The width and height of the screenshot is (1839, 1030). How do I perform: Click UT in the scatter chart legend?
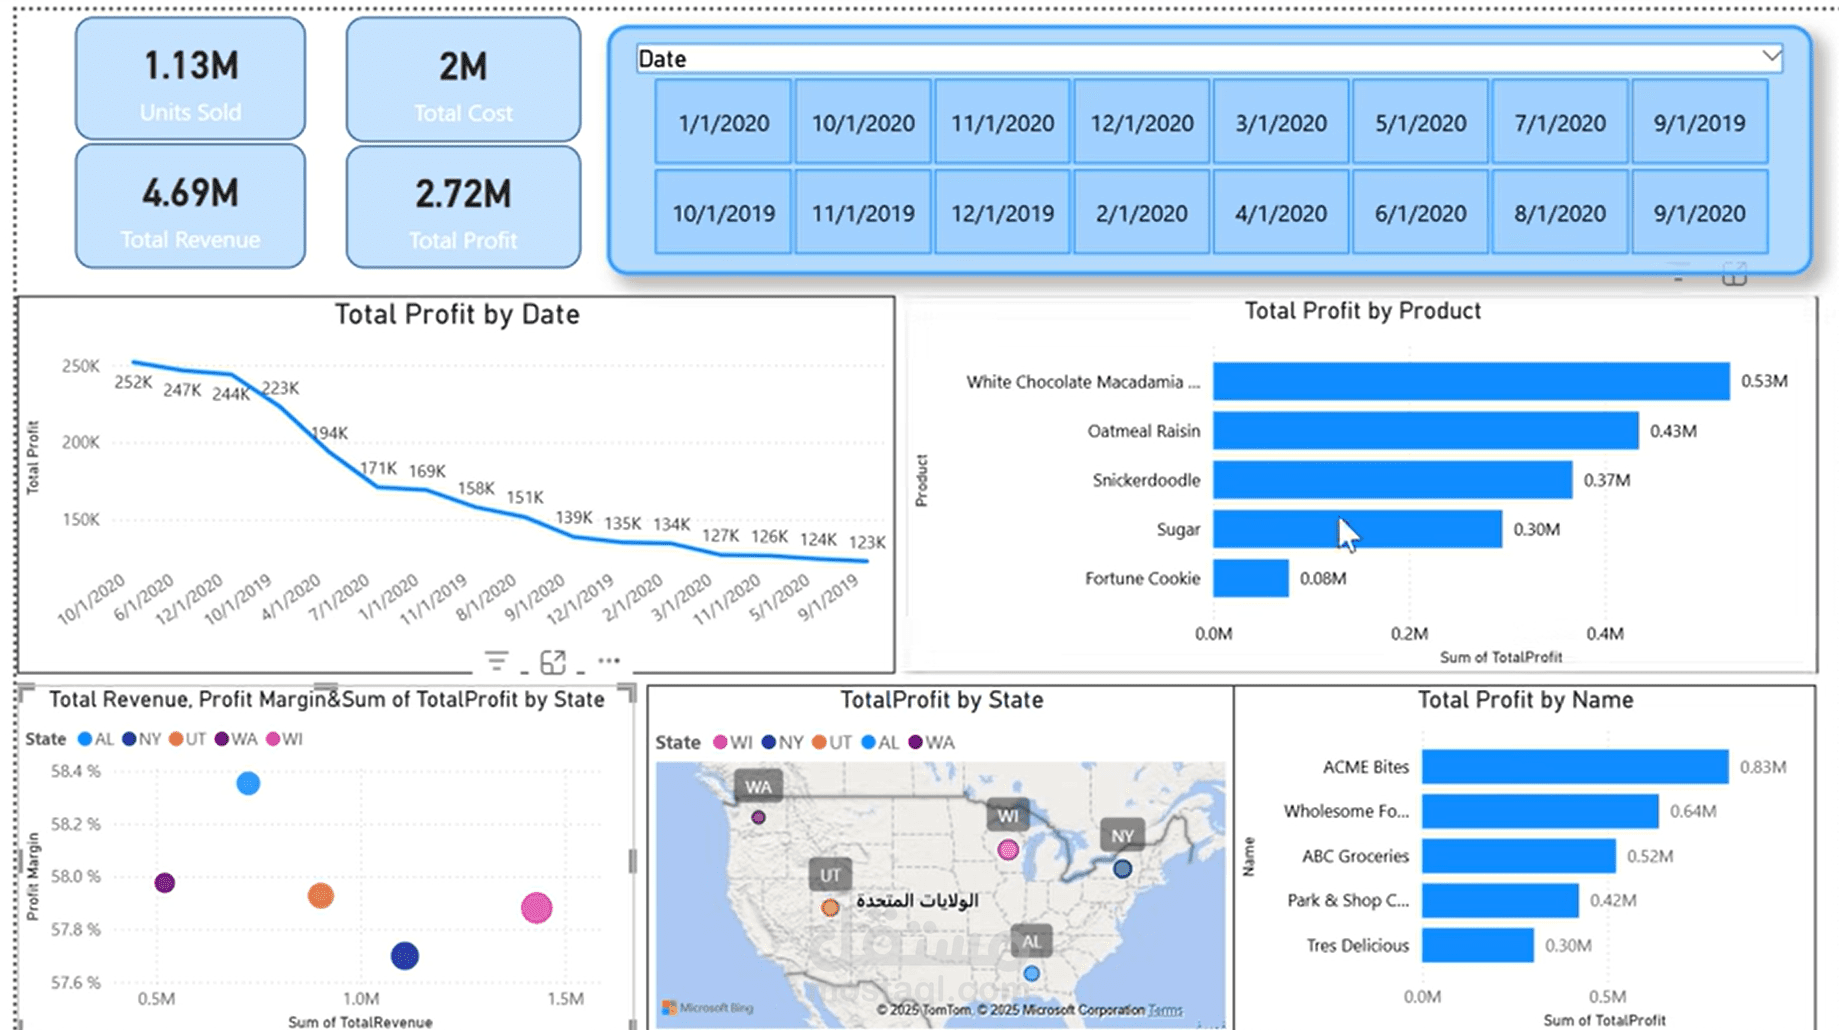187,739
